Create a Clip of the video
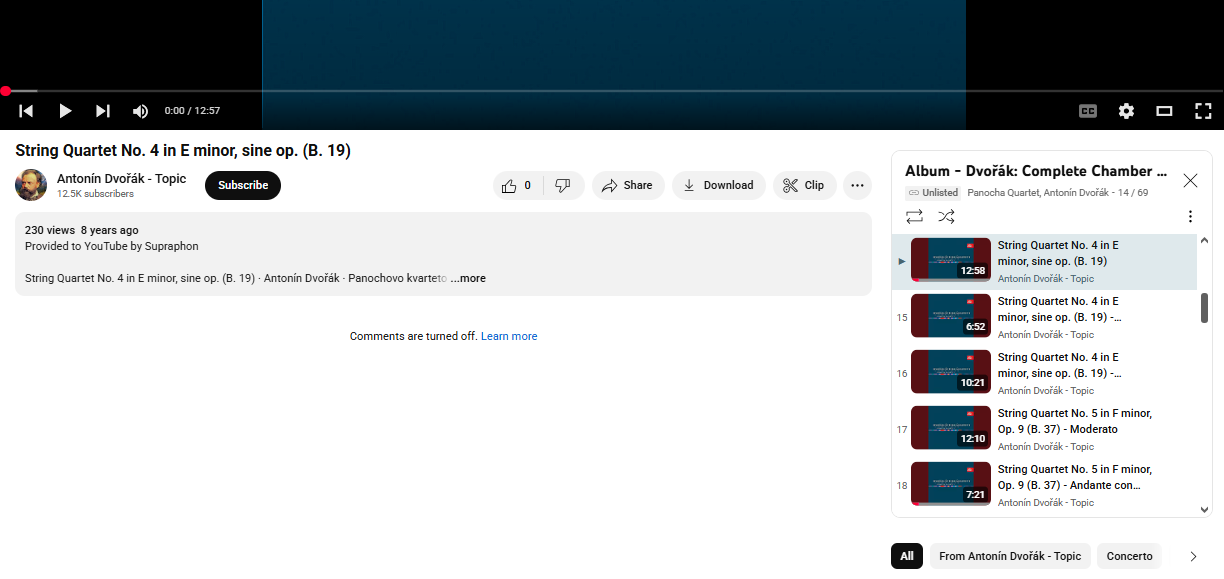Screen dimensions: 1224x579 805,185
